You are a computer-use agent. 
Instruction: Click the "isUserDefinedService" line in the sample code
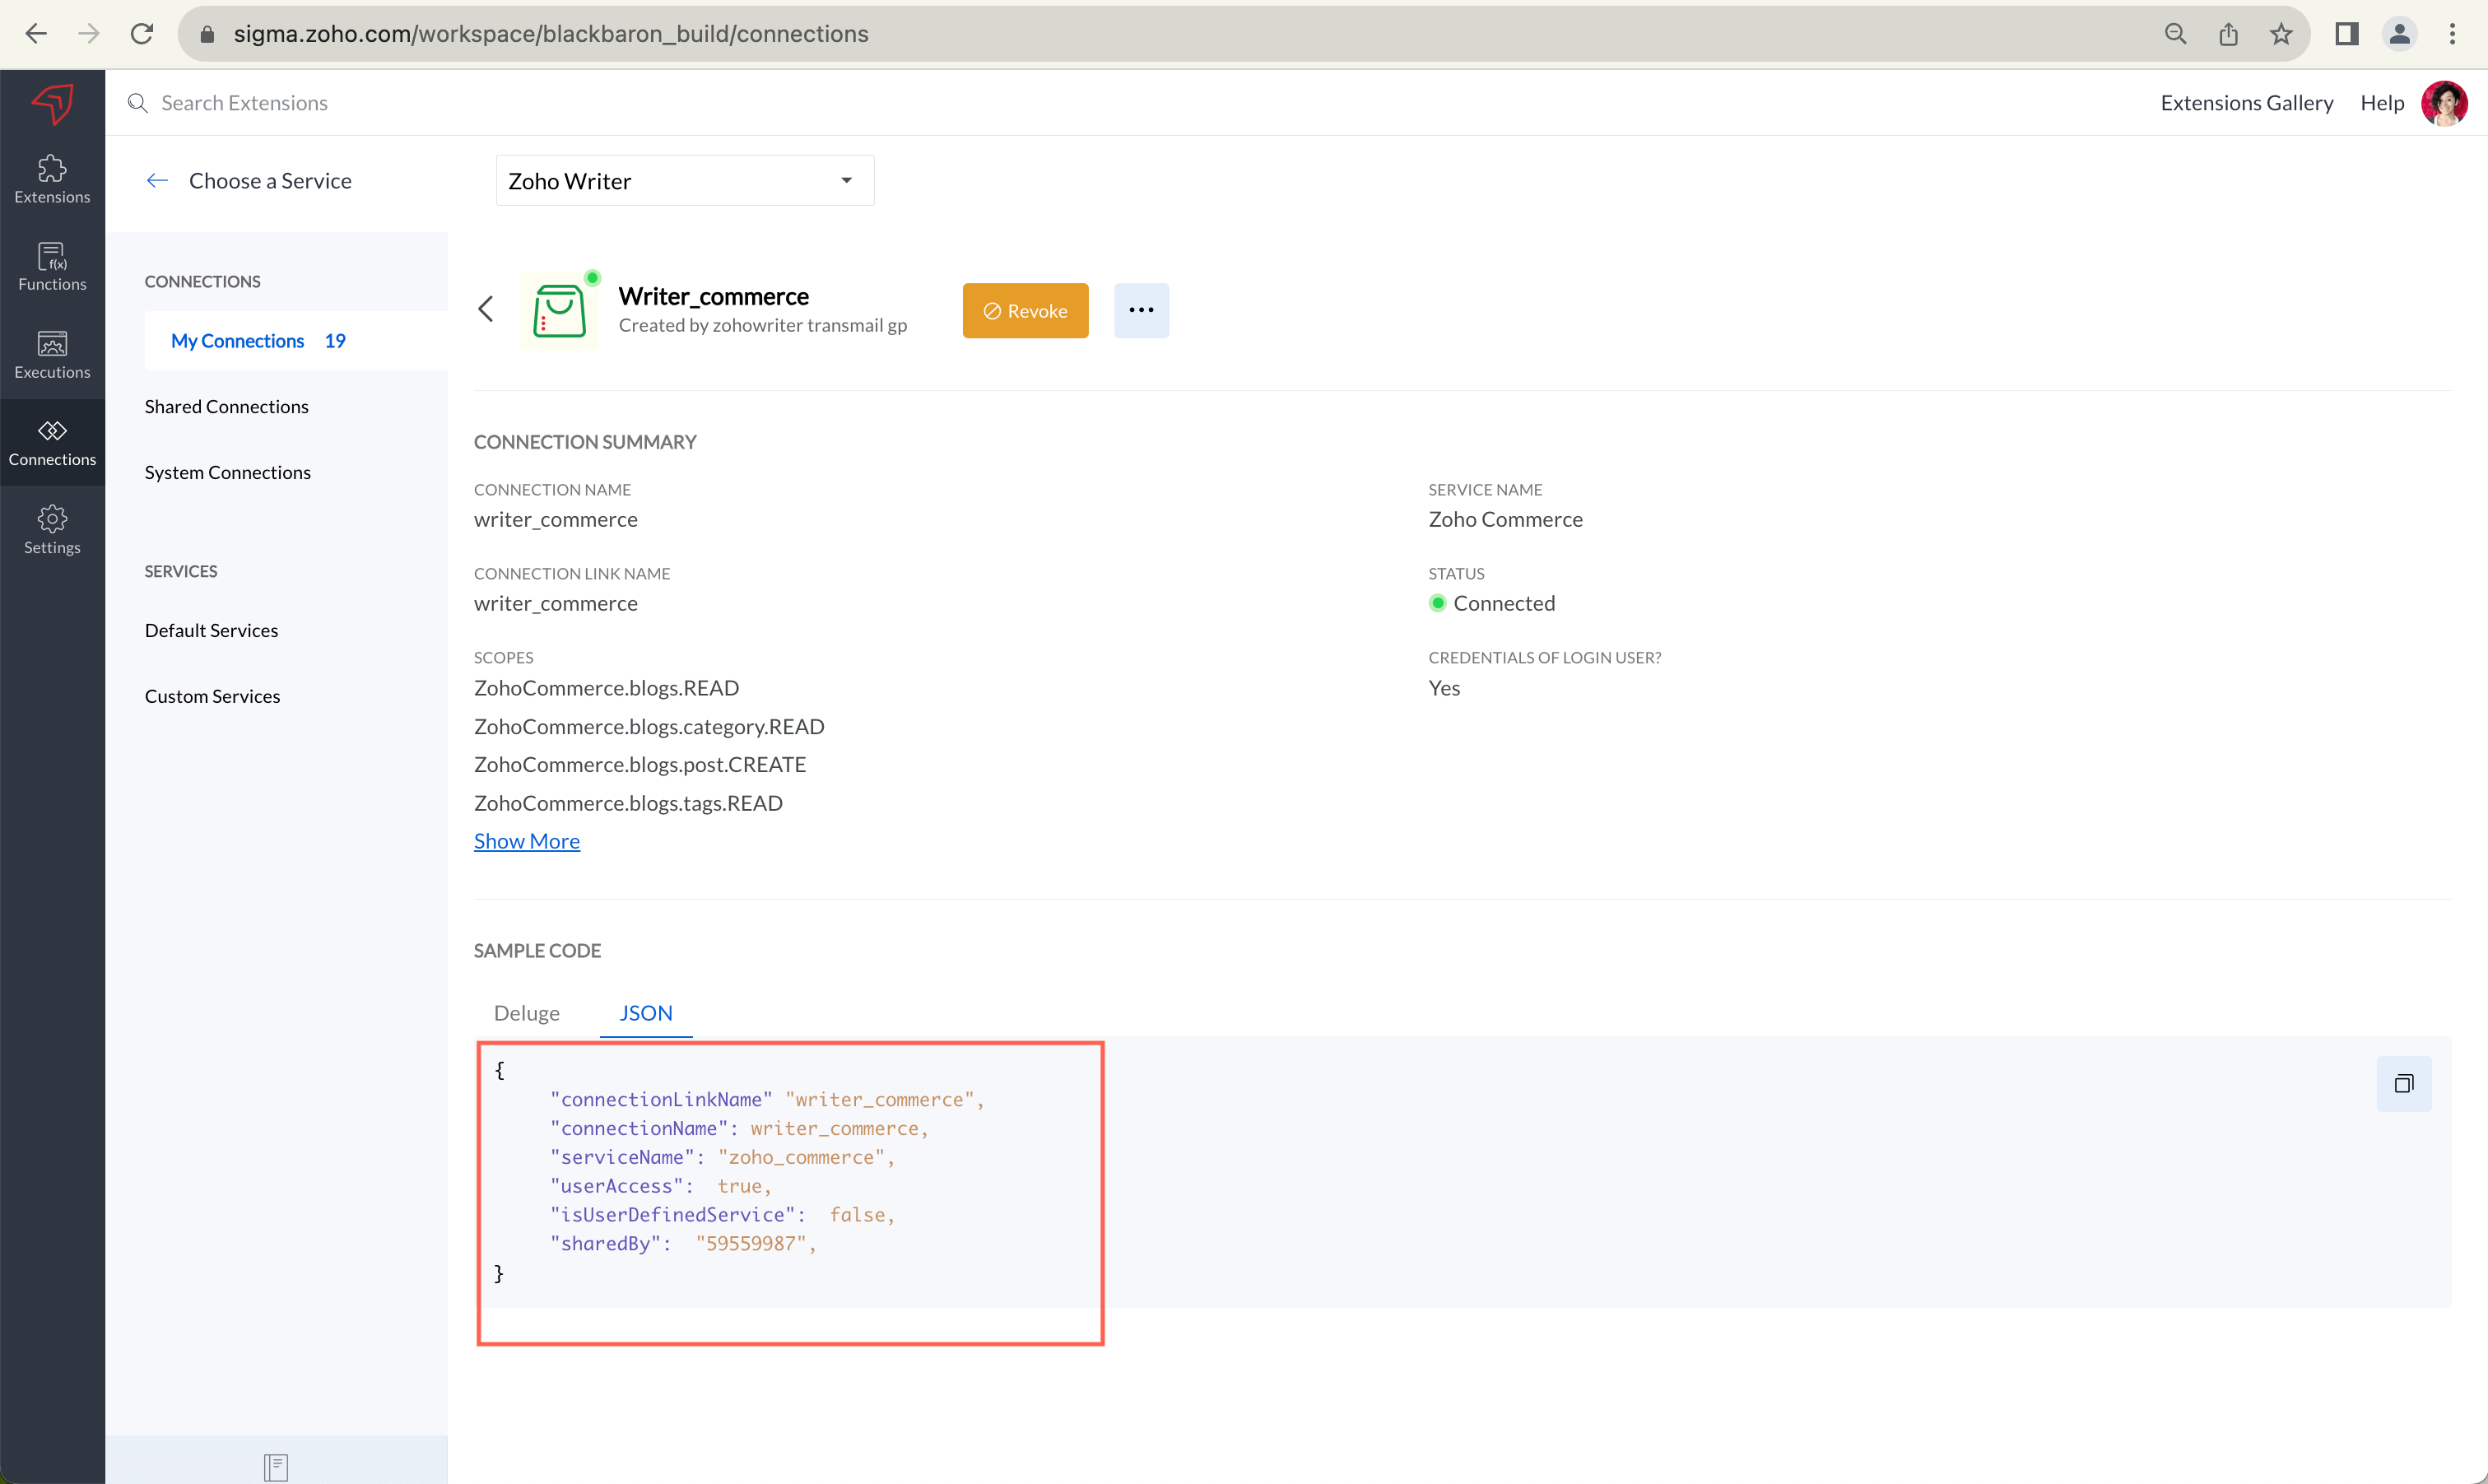722,1214
